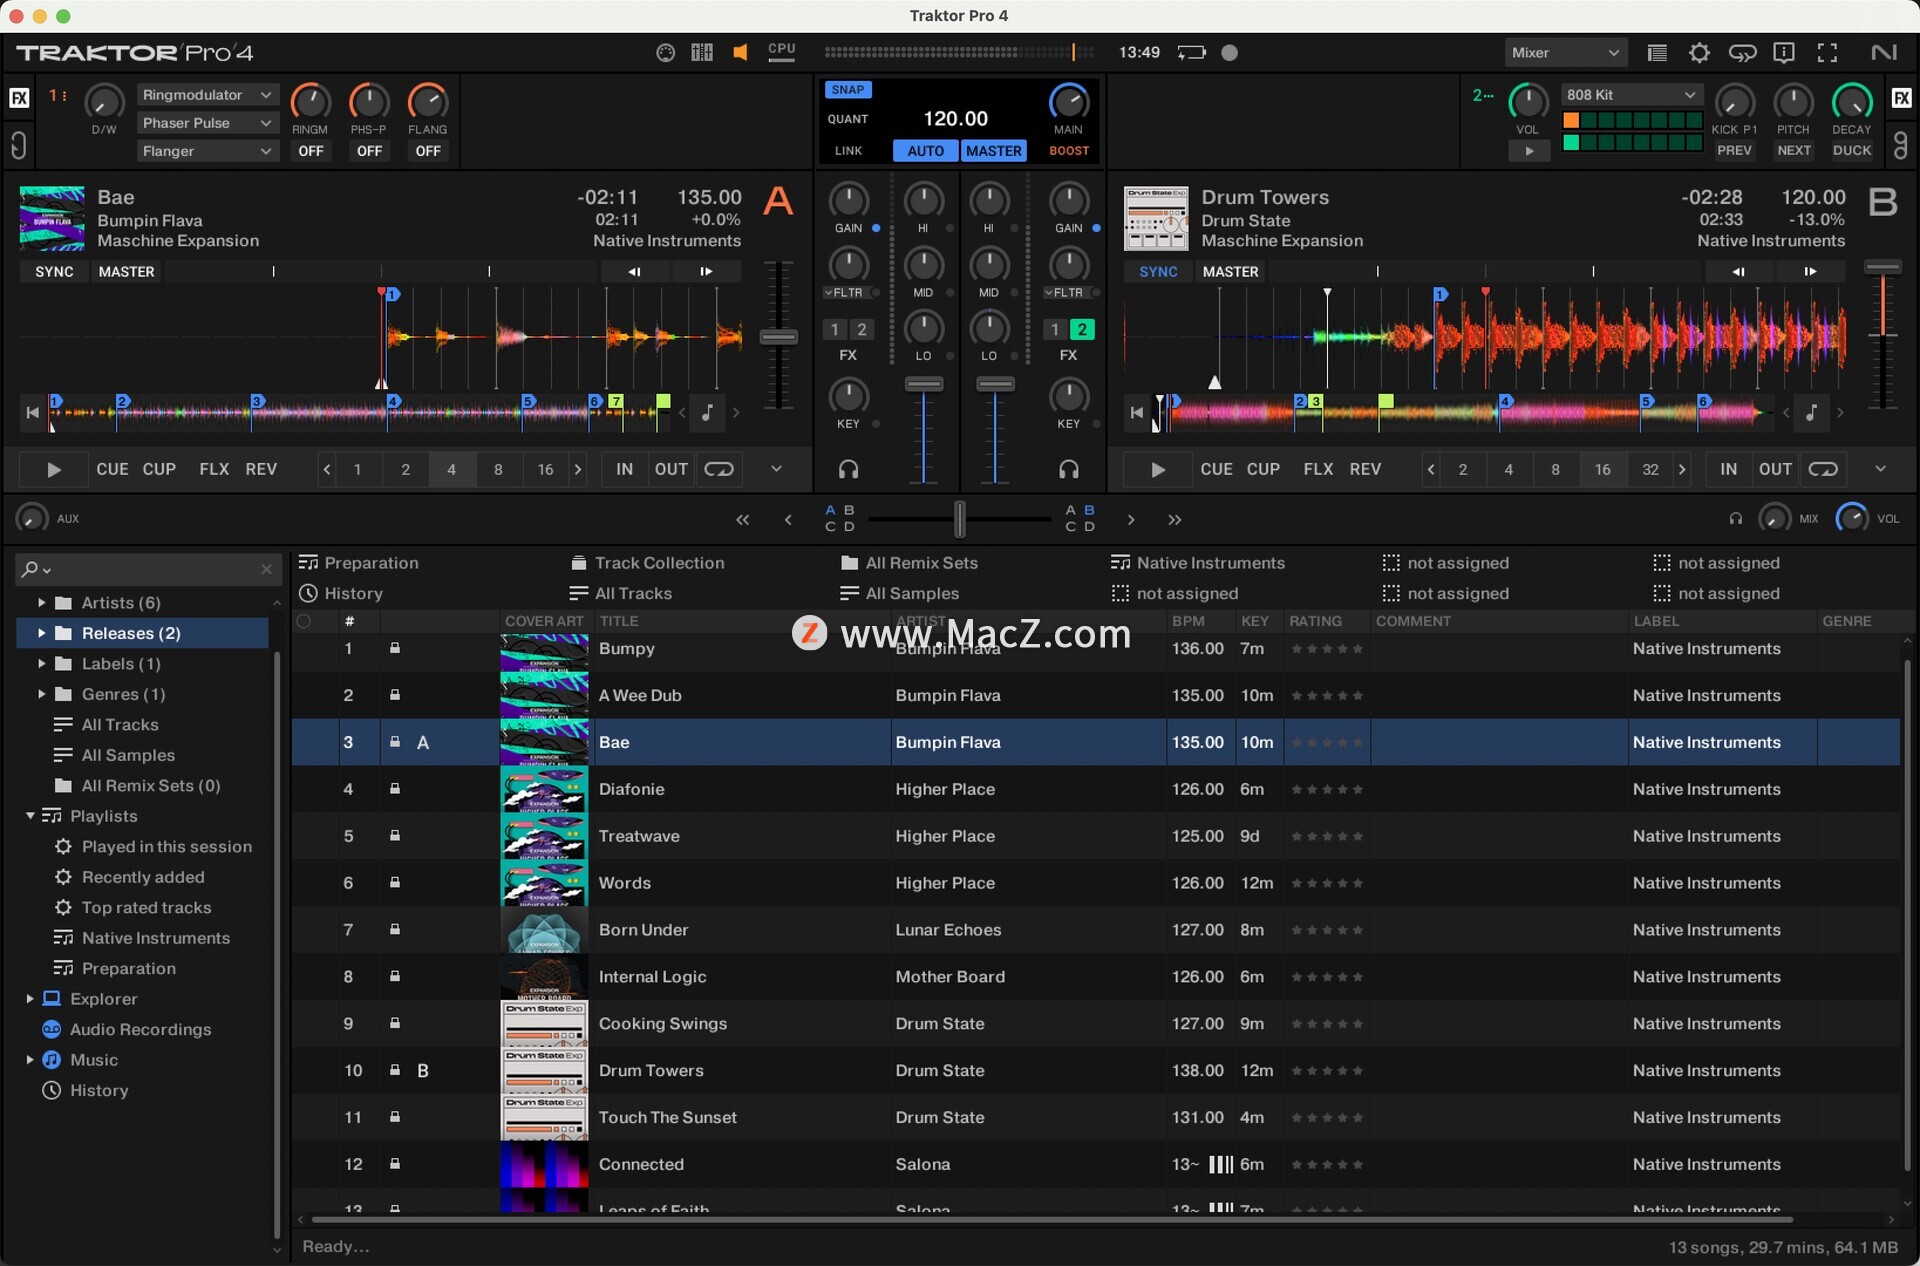Expand the Artists (6) folder
The width and height of the screenshot is (1920, 1266).
(x=41, y=603)
